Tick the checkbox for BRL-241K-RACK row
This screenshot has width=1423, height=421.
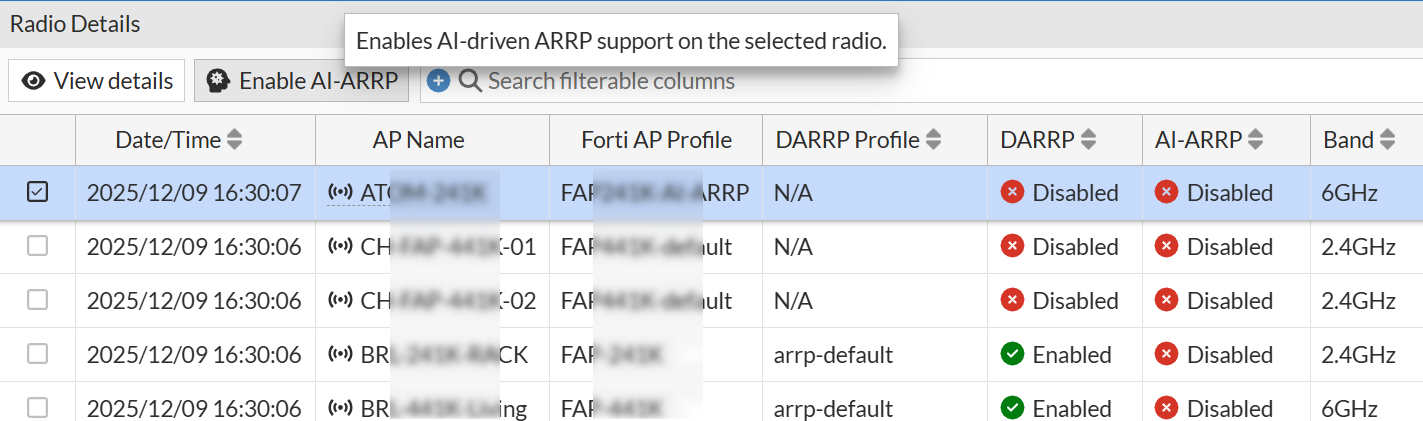point(37,355)
